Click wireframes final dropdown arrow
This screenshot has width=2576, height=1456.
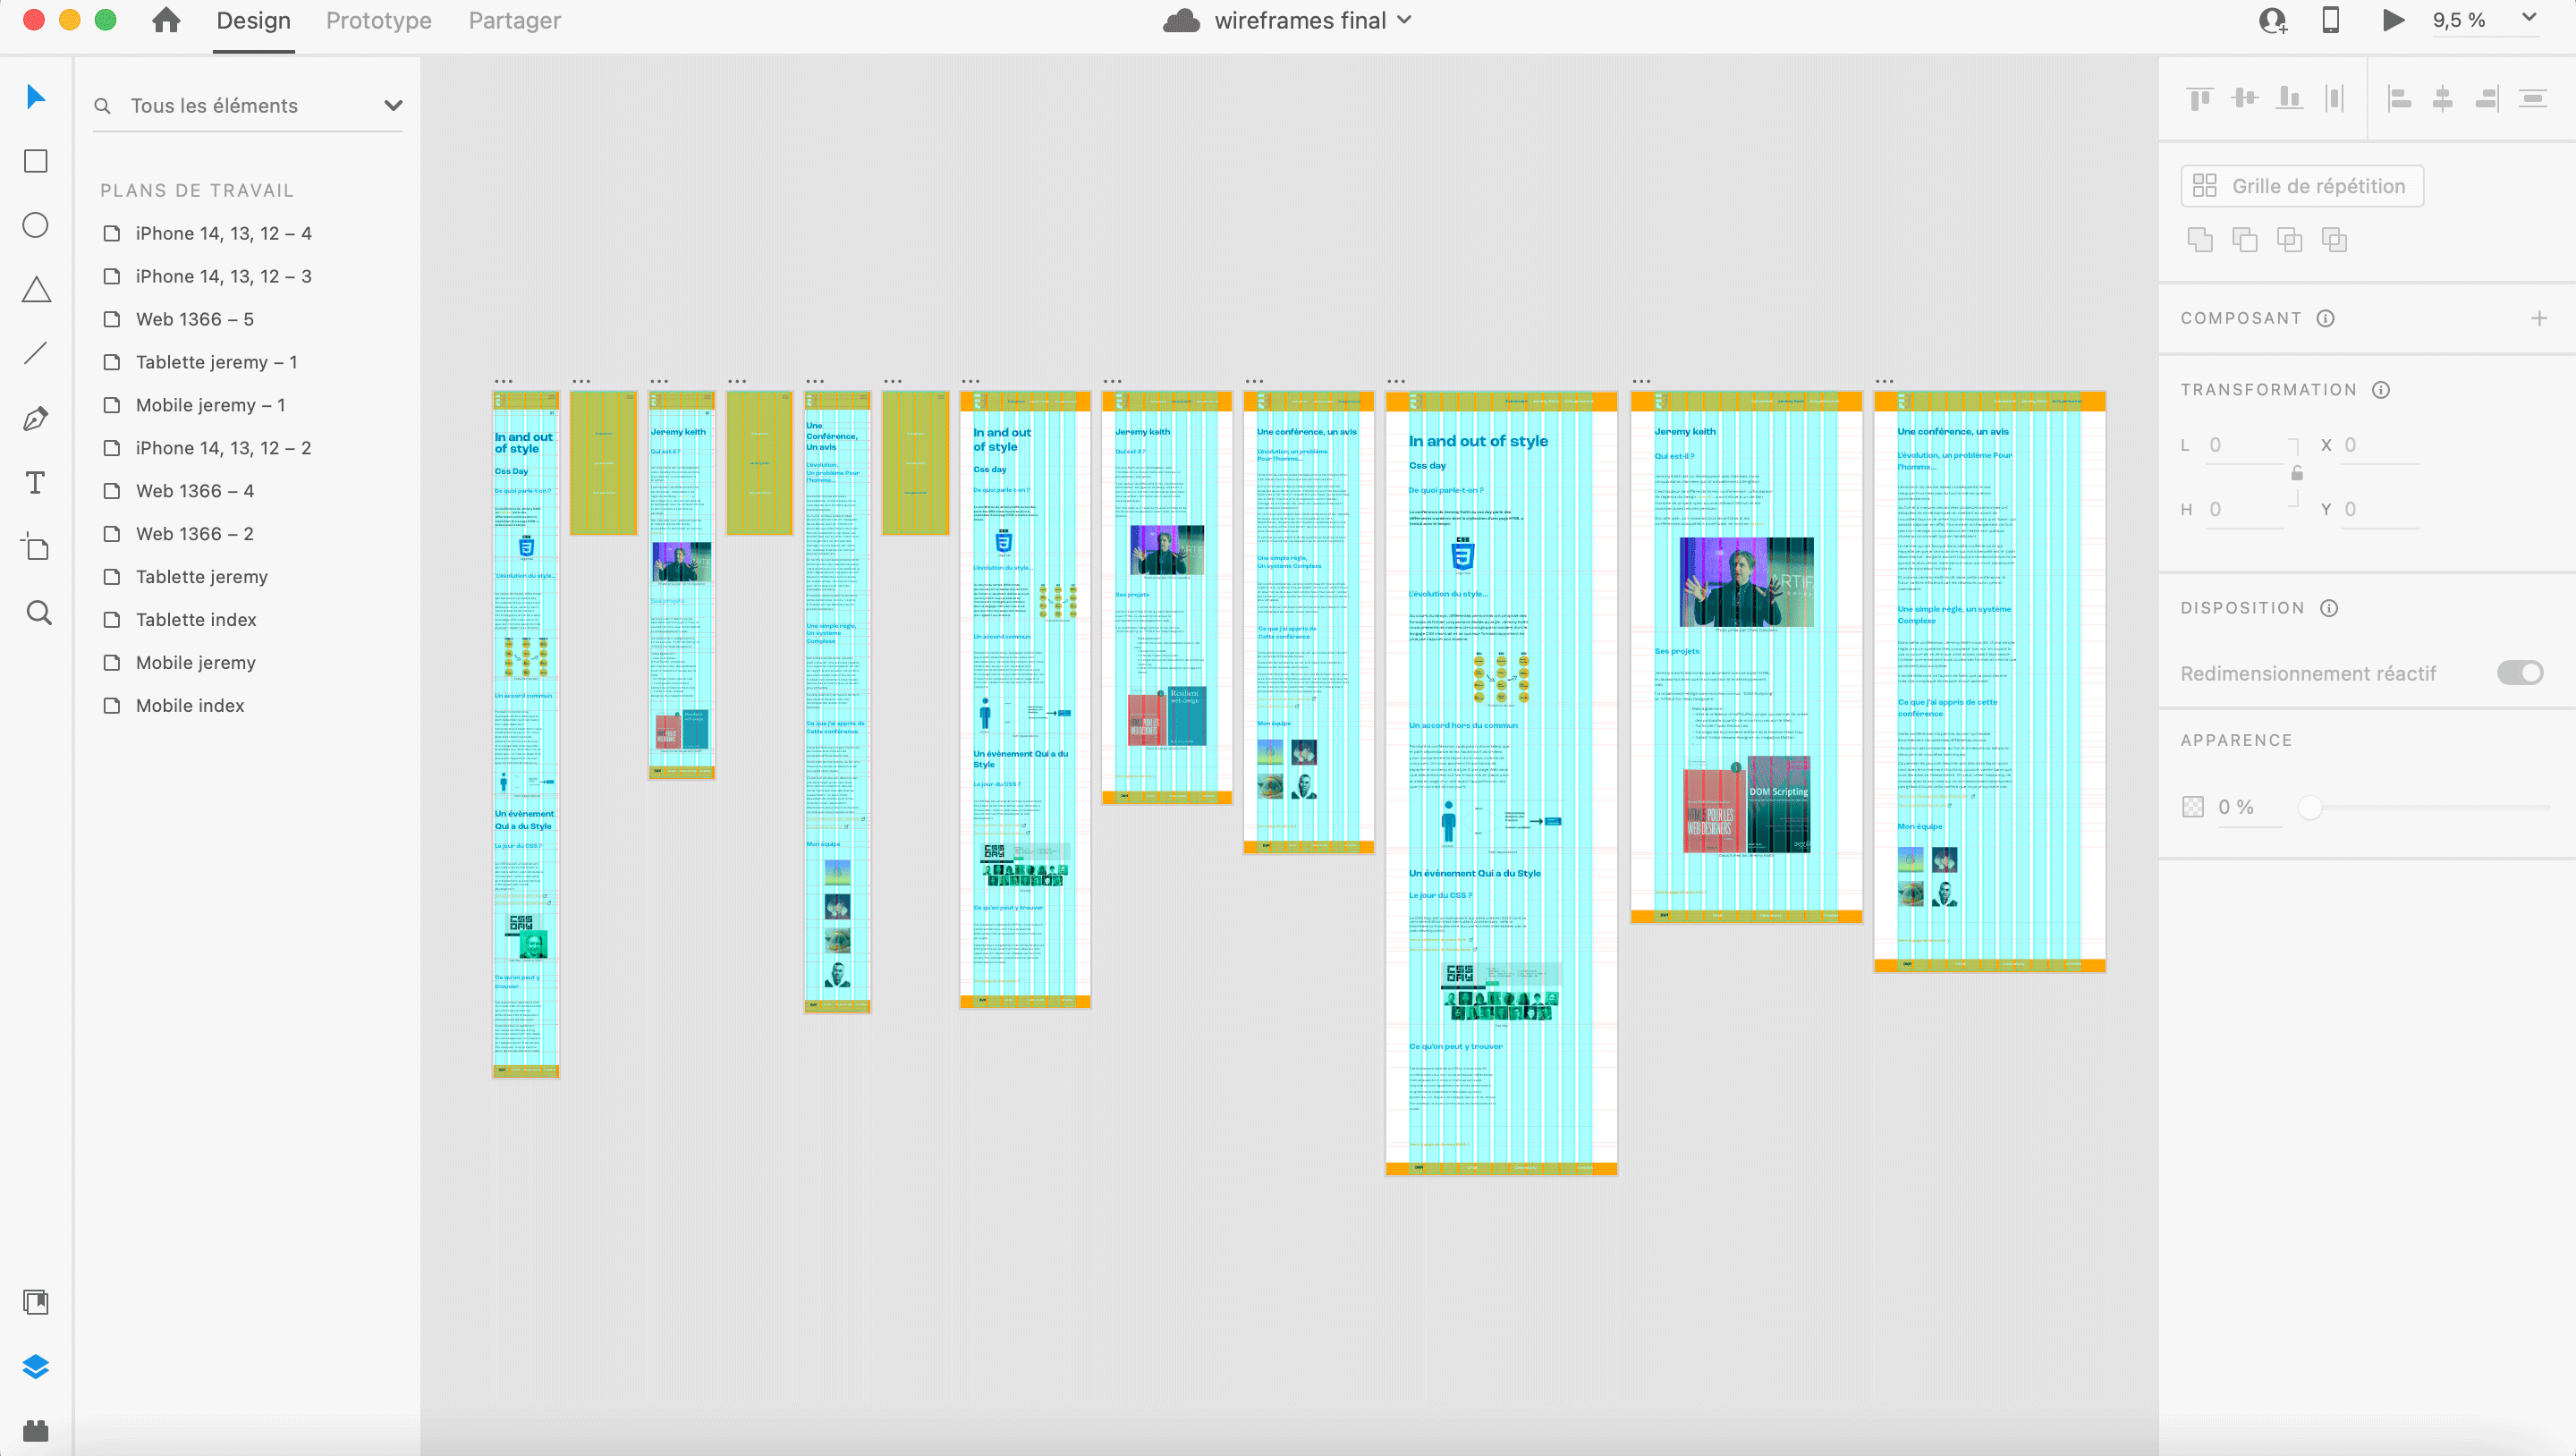pyautogui.click(x=1409, y=21)
